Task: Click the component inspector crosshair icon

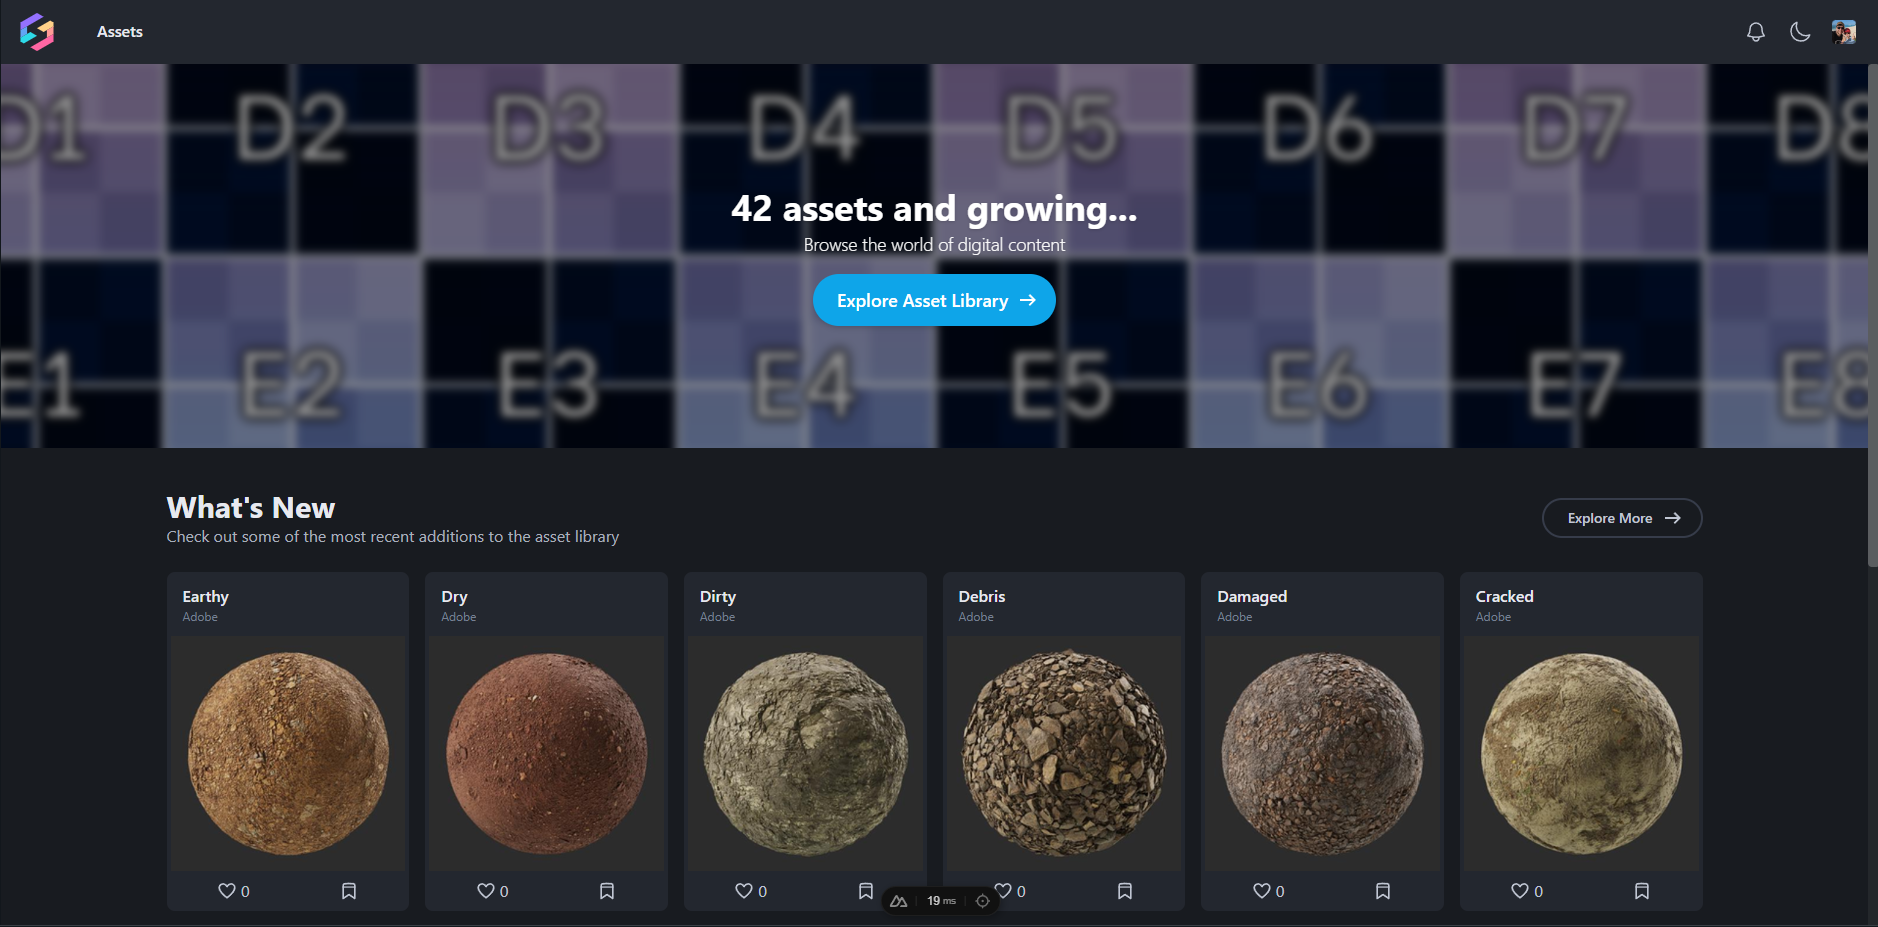Action: 983,901
